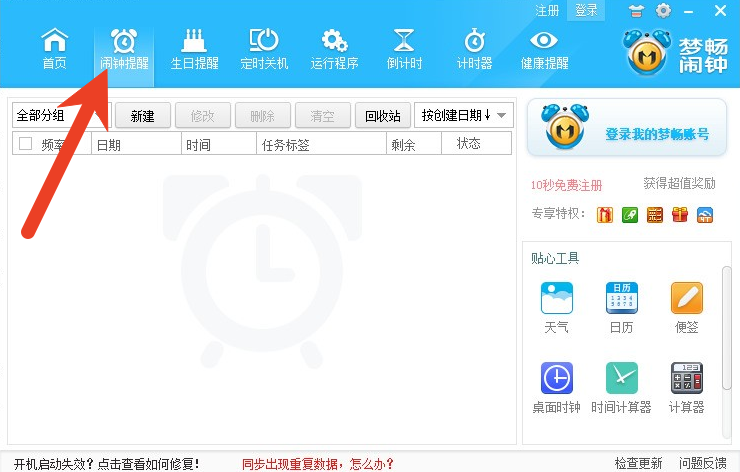Click the 梦畅闹钟 mascot logo
This screenshot has height=472, width=740.
[647, 52]
